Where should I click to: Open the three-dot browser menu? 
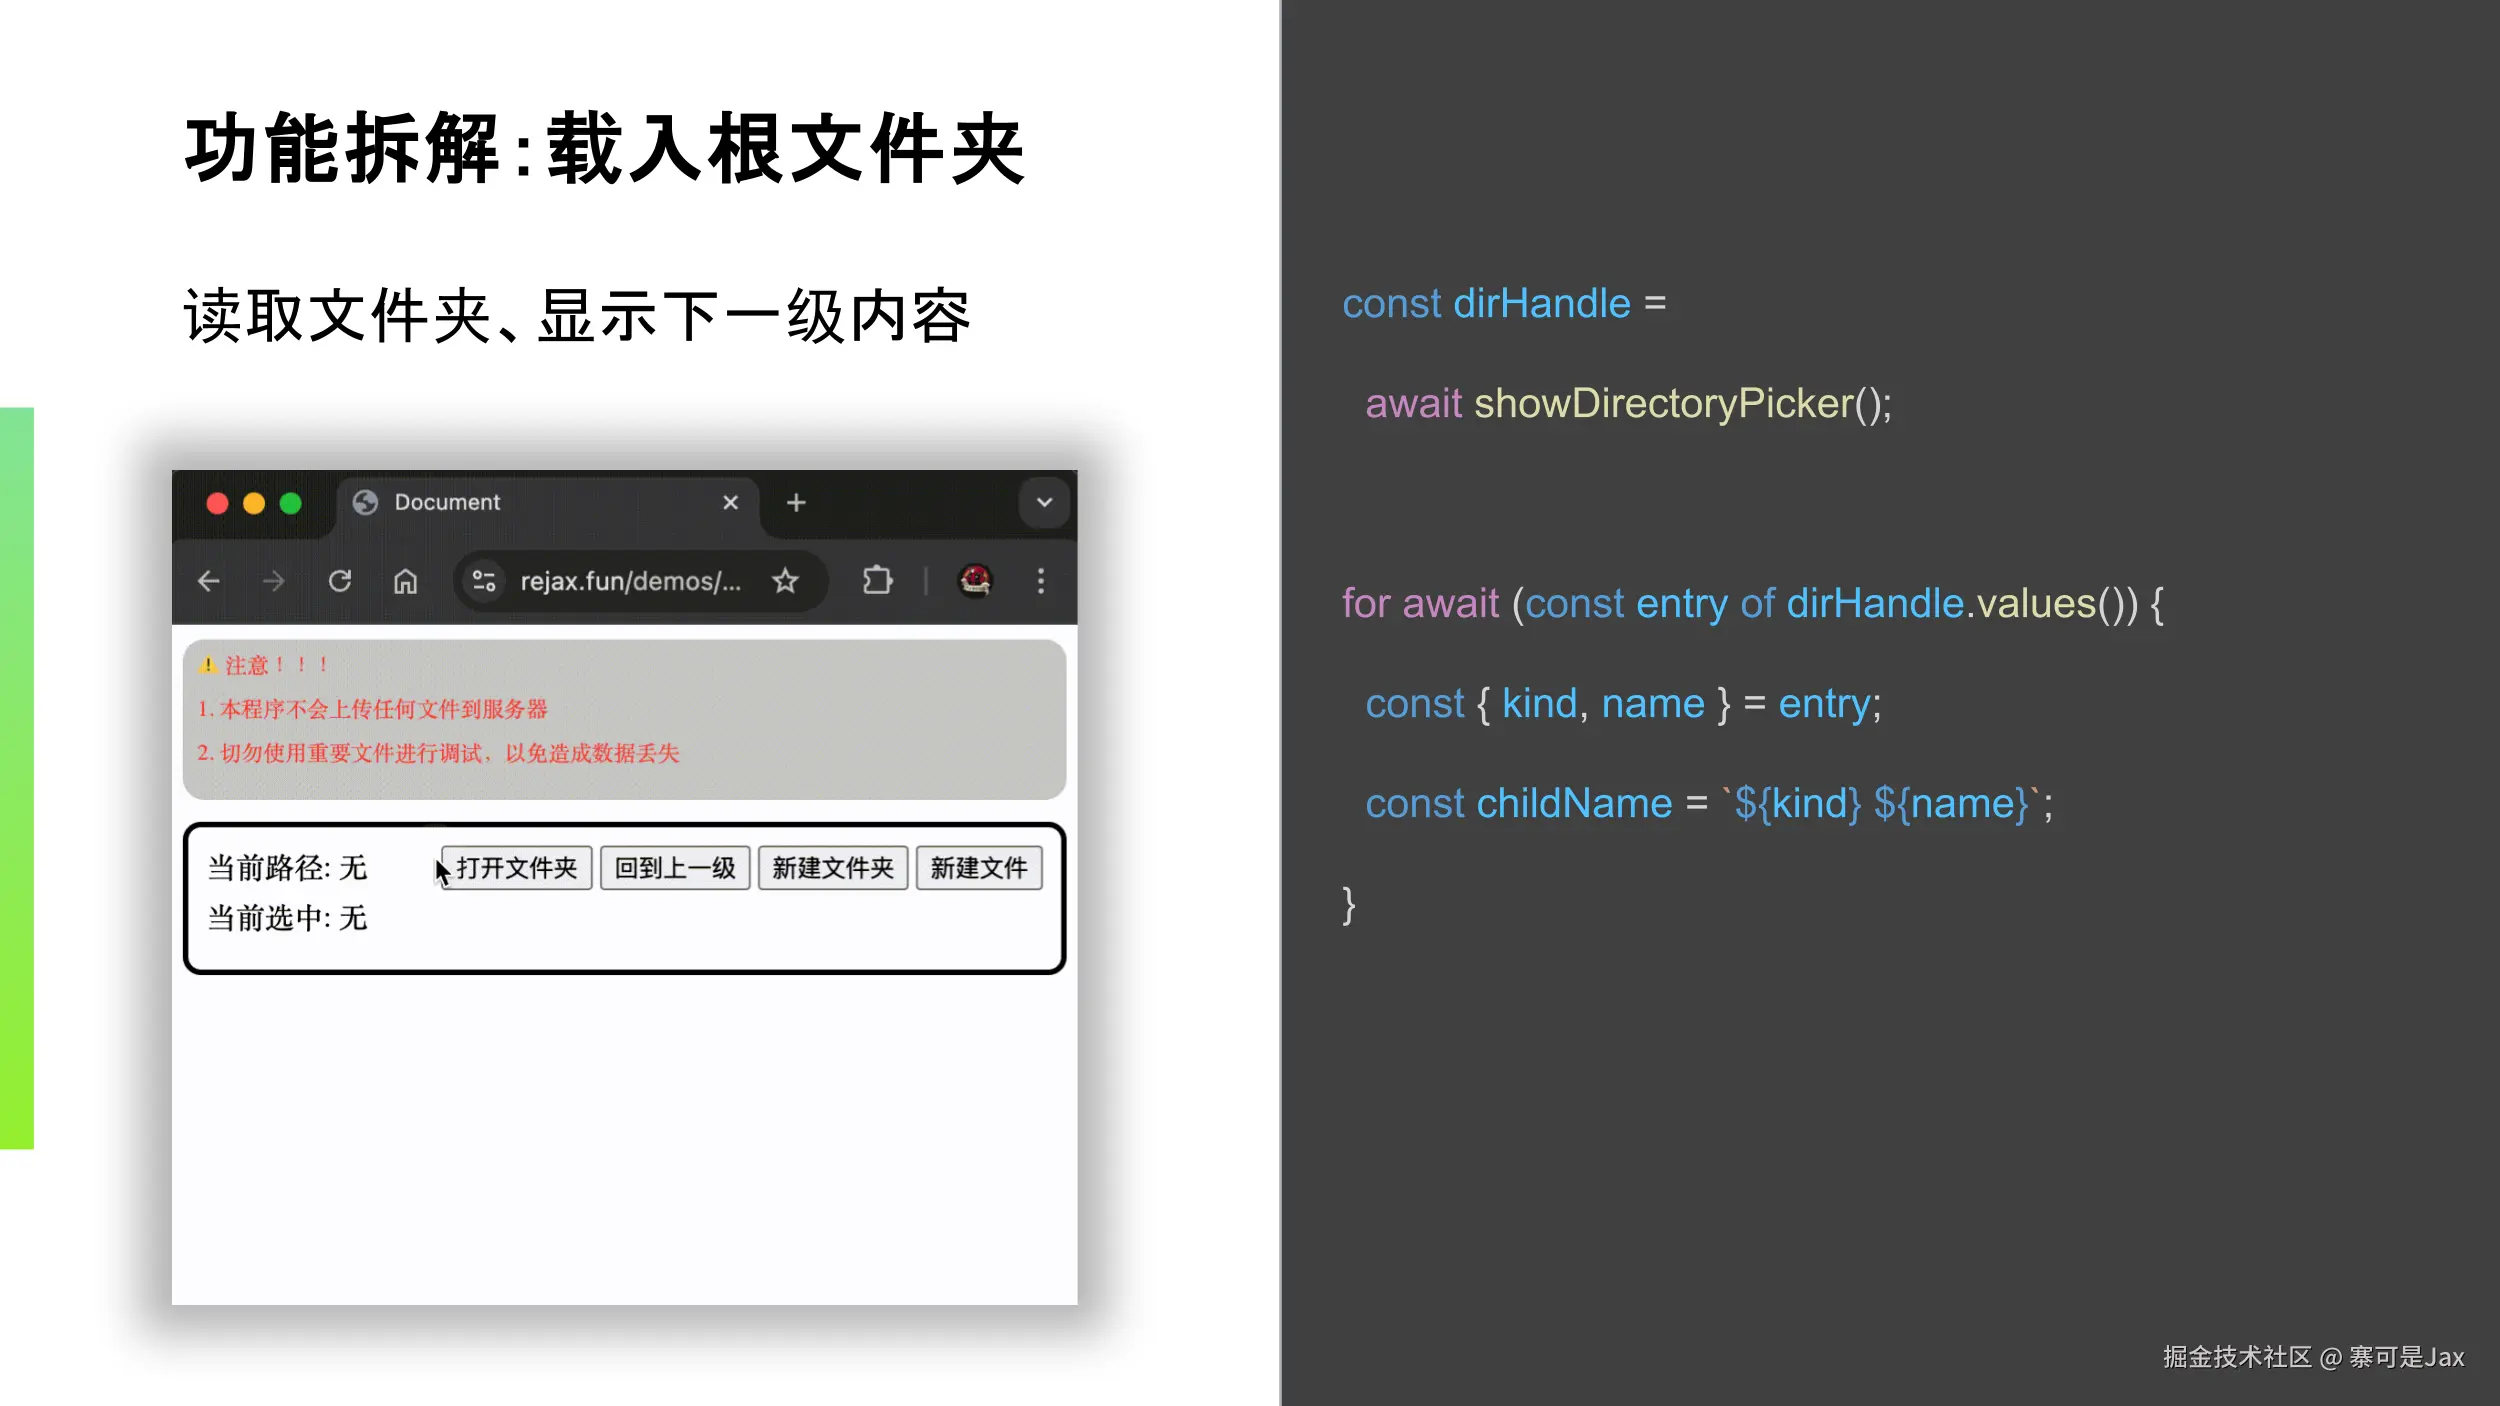tap(1041, 581)
